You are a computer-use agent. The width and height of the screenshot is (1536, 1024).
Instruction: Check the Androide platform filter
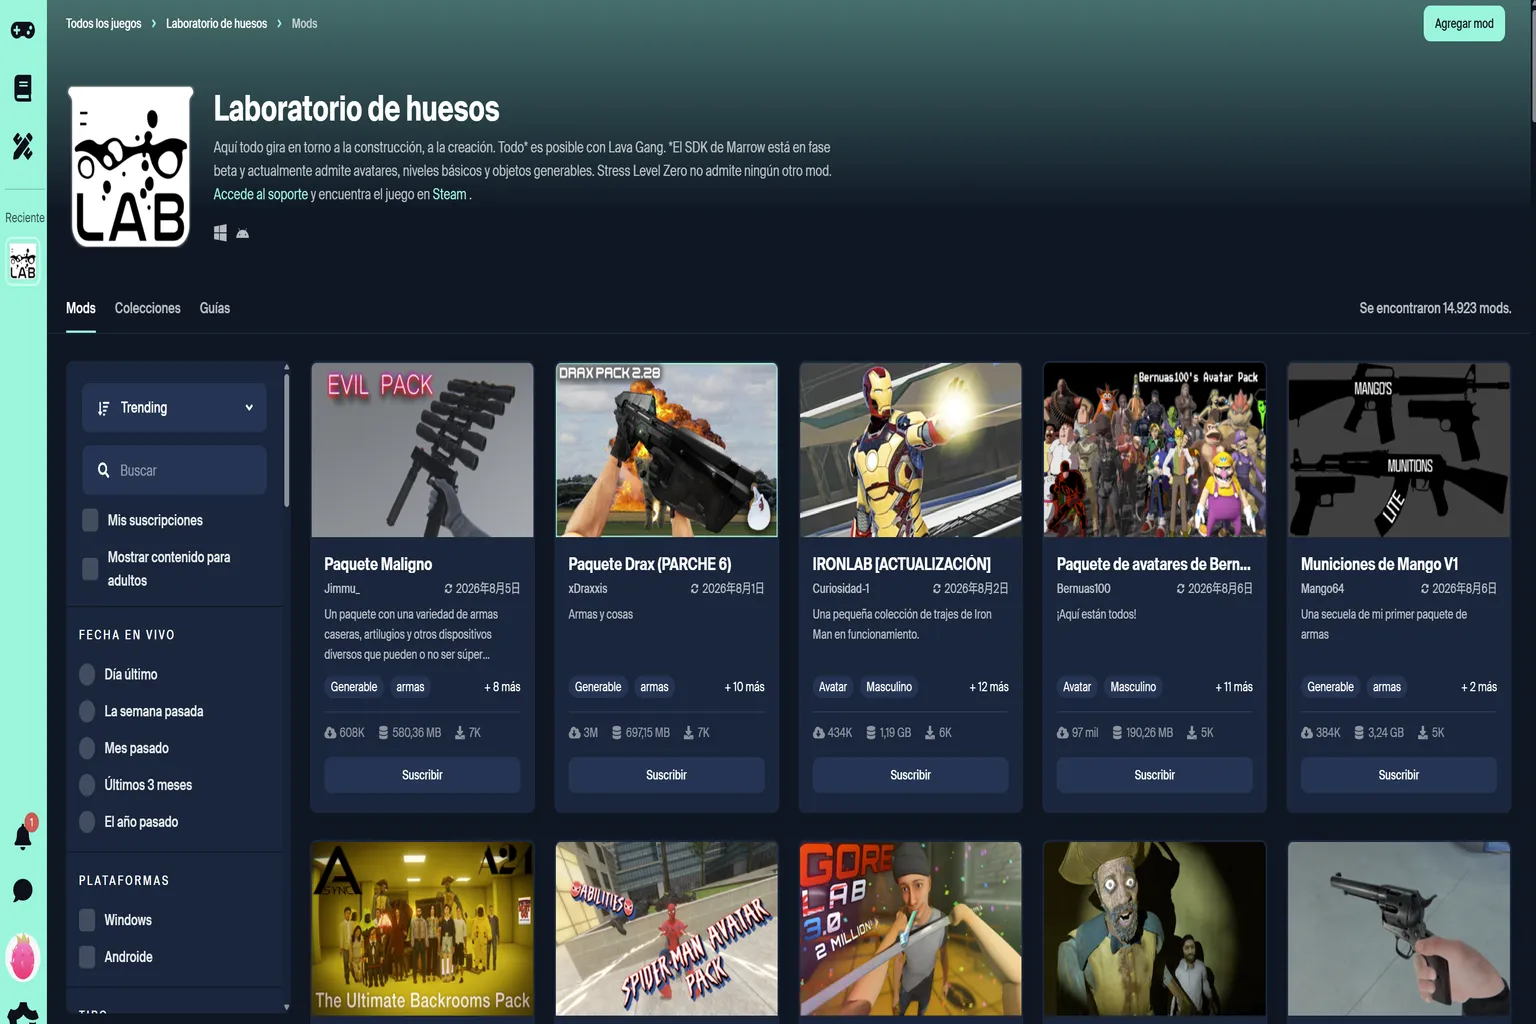[87, 957]
